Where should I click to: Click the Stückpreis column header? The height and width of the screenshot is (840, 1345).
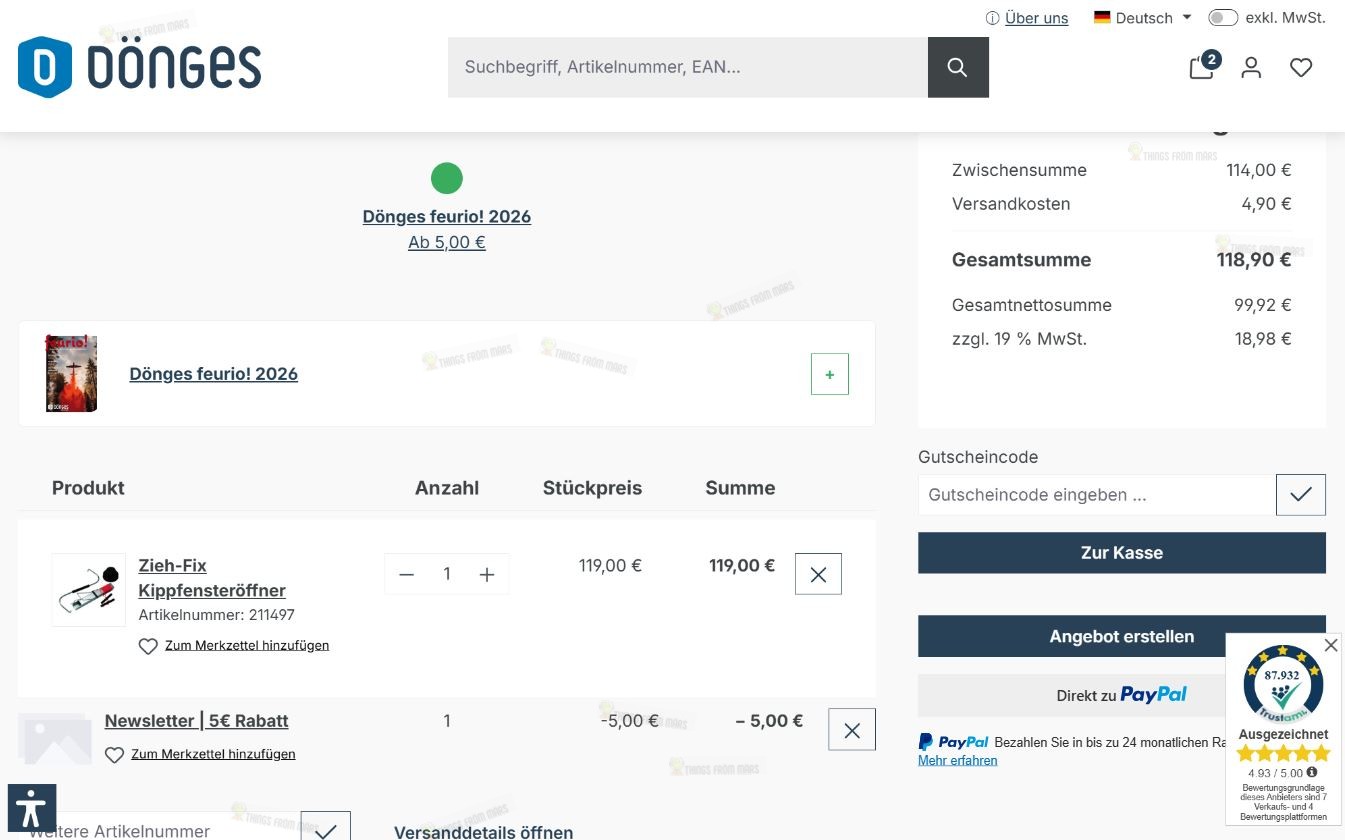(x=593, y=488)
